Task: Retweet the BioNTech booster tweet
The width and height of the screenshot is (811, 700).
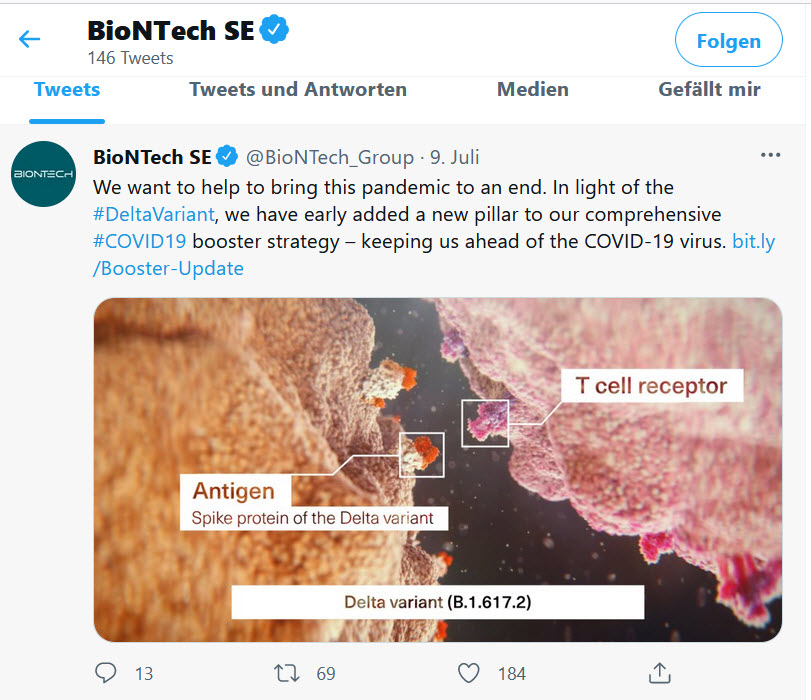Action: (287, 672)
